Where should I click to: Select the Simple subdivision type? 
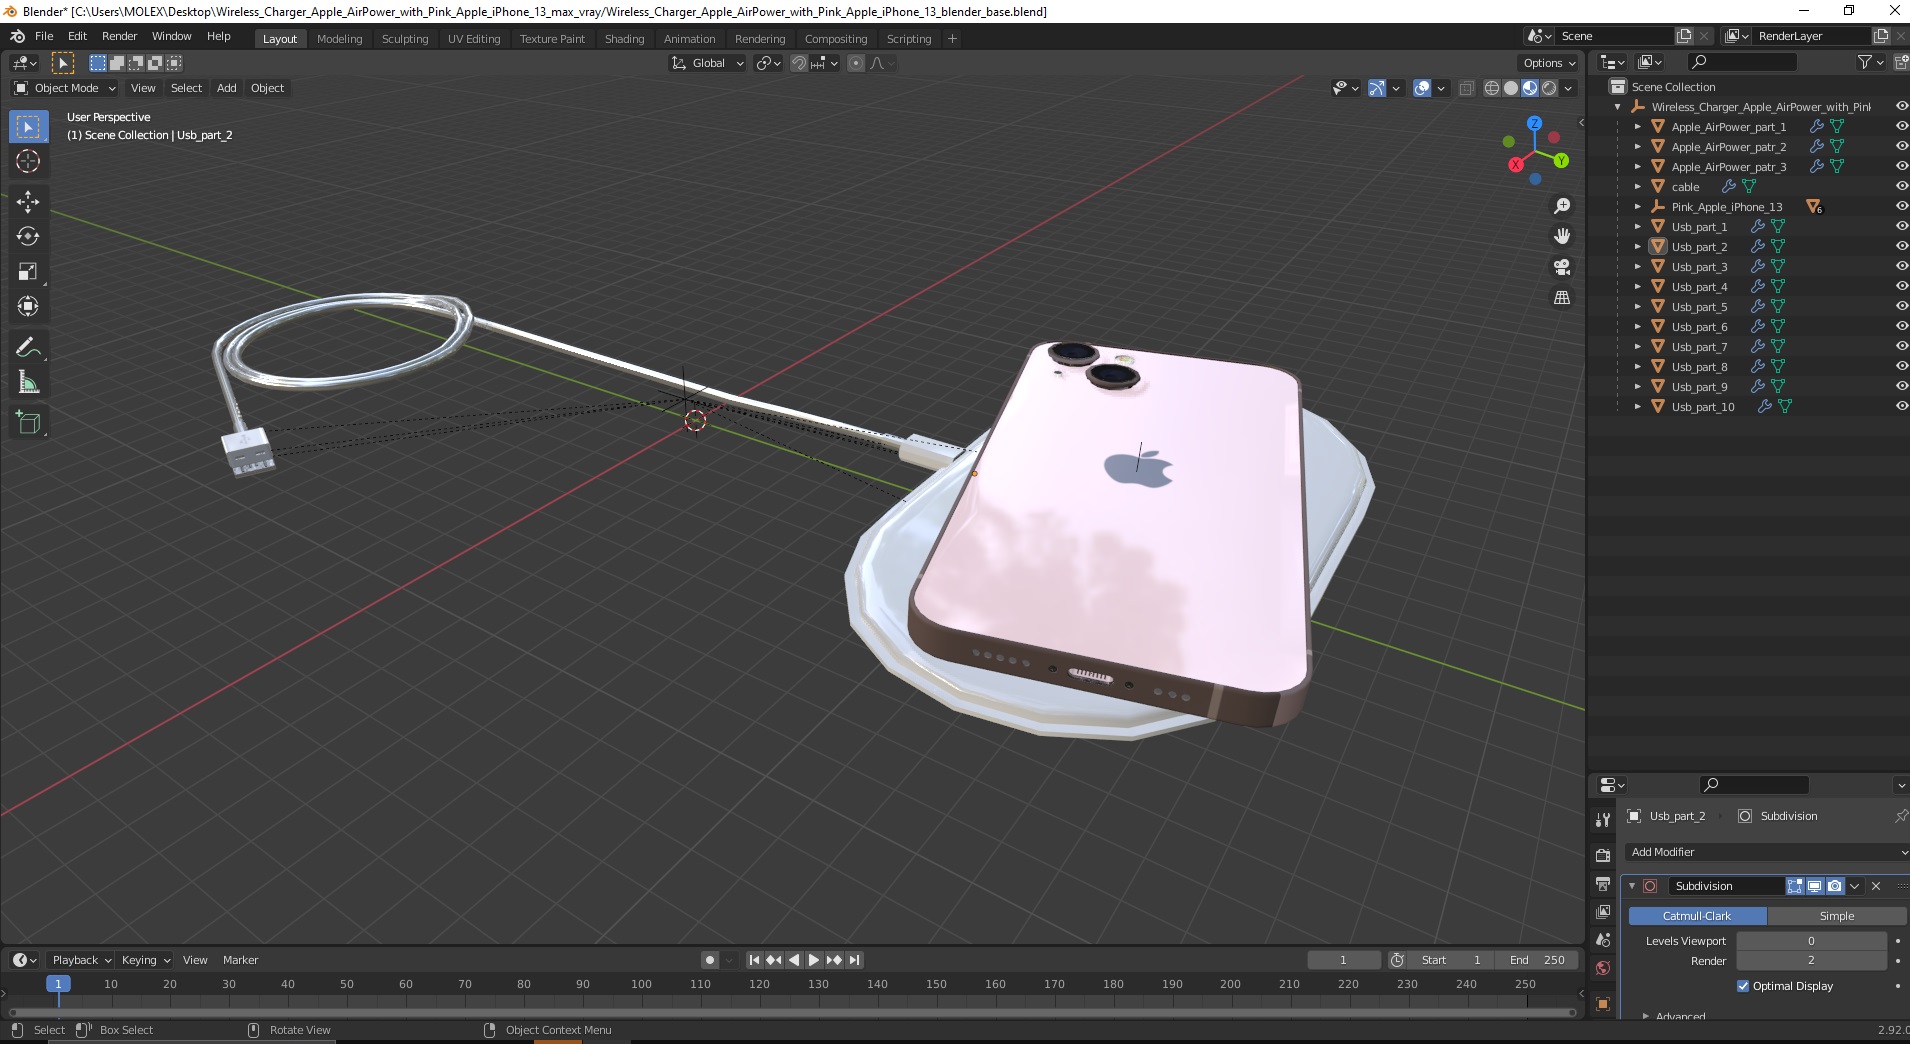[x=1836, y=916]
